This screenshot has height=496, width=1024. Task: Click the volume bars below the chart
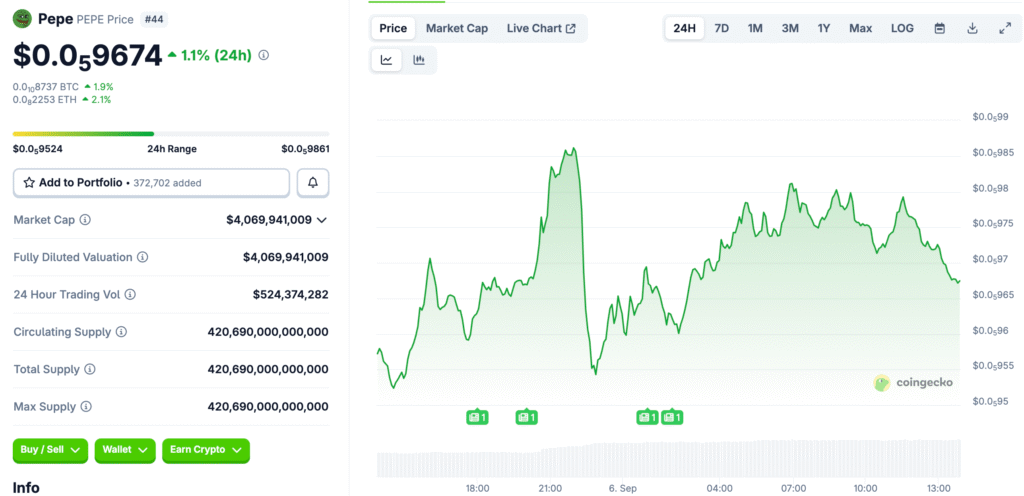[x=669, y=458]
